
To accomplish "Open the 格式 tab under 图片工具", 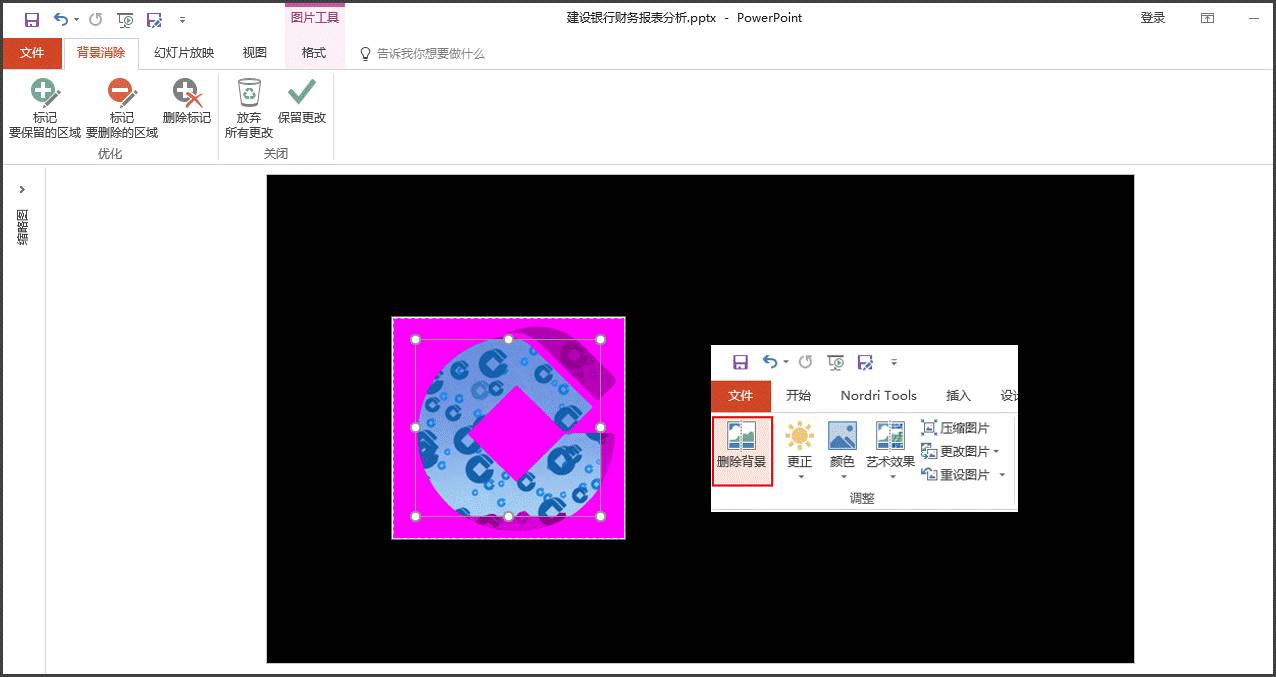I will (314, 53).
